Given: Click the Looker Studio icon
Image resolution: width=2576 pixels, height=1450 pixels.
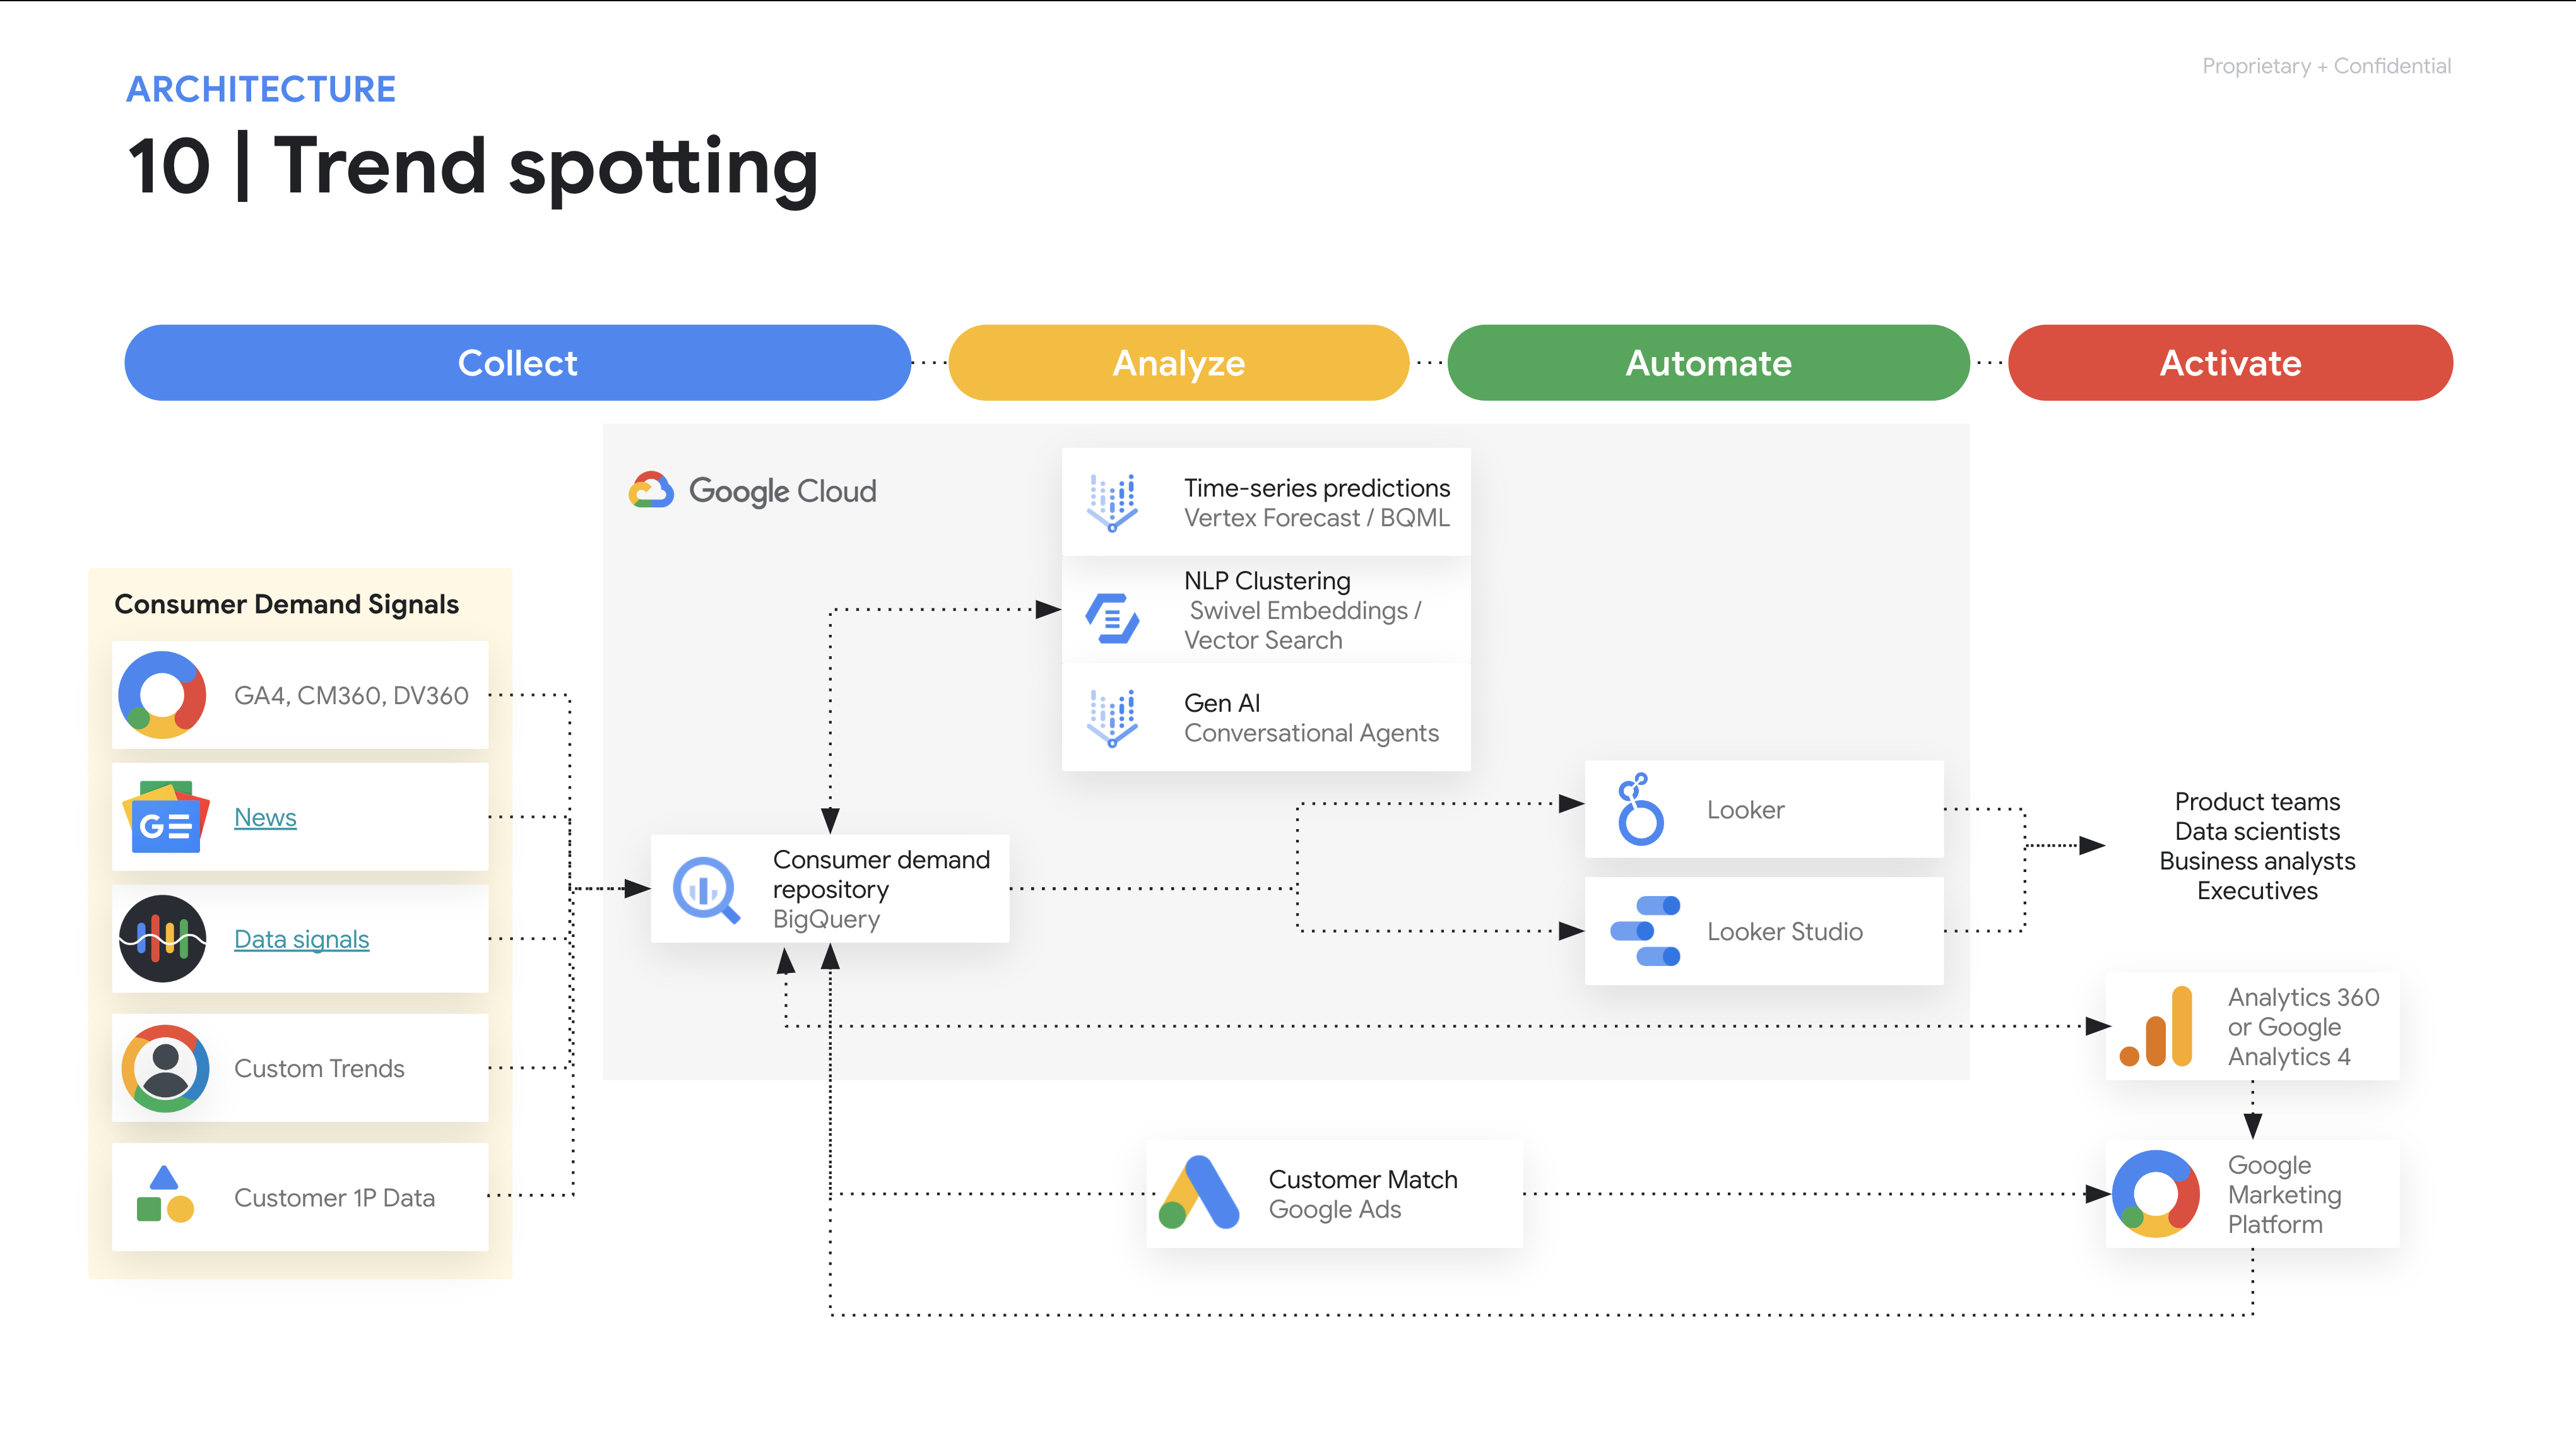Looking at the screenshot, I should coord(1645,931).
